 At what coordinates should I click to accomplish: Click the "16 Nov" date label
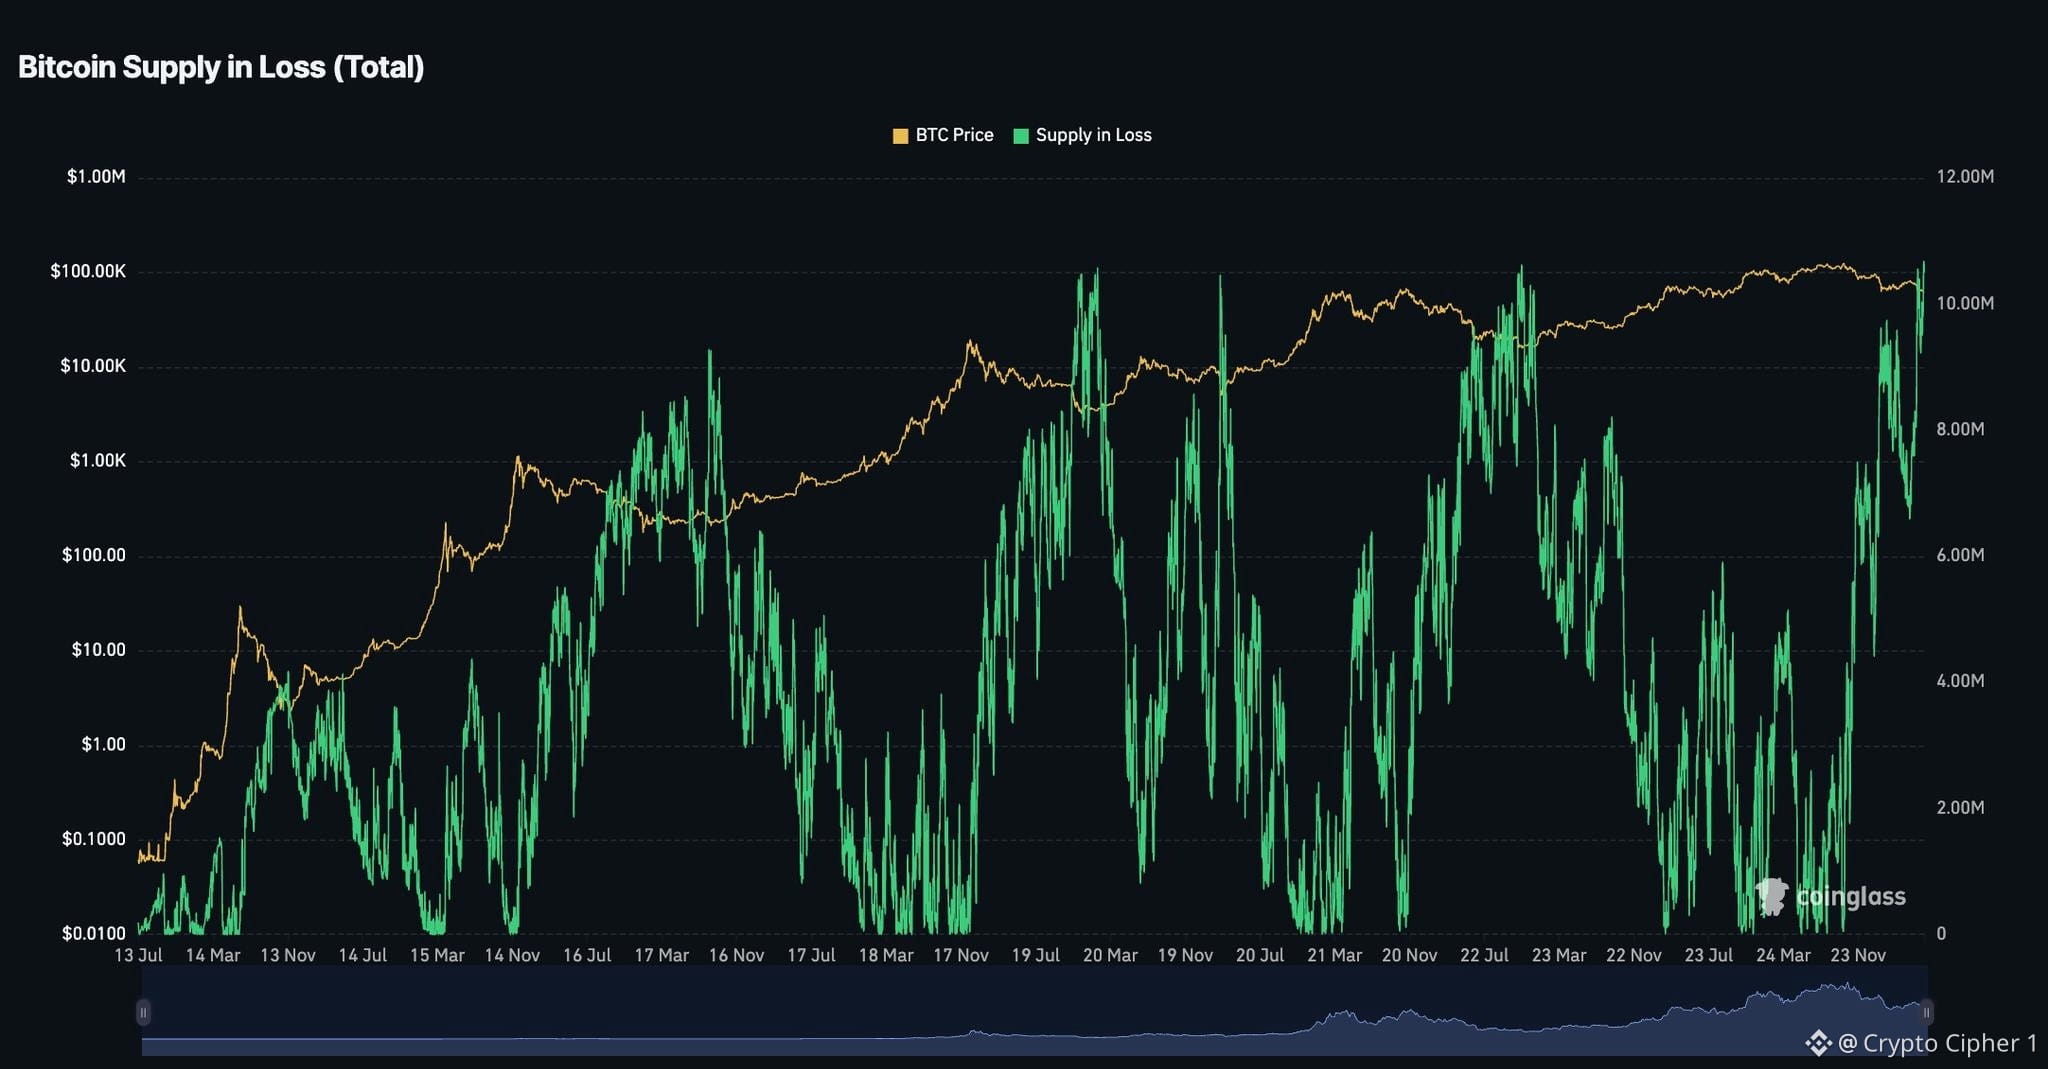coord(737,955)
